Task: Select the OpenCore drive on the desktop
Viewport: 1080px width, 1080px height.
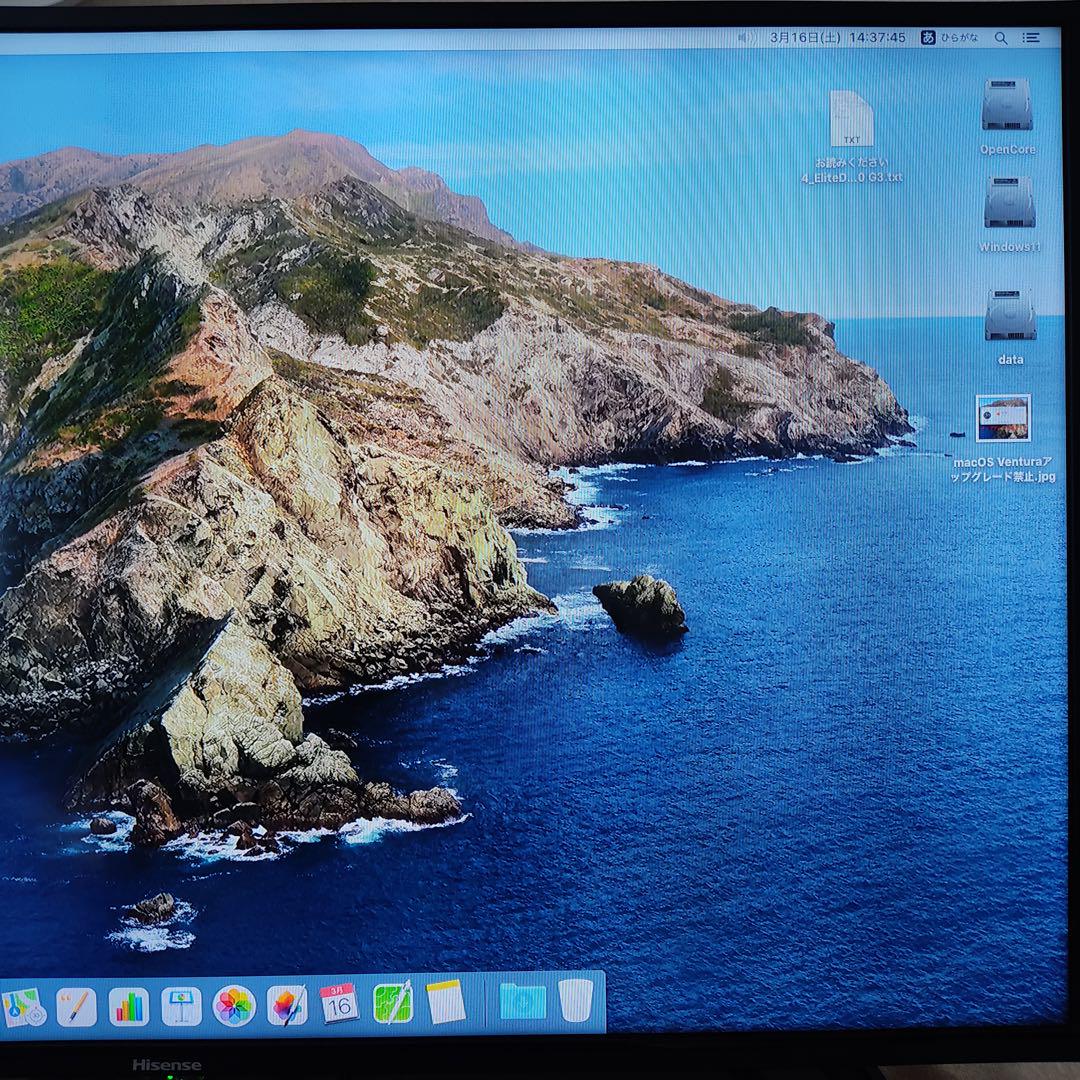Action: coord(1007,105)
